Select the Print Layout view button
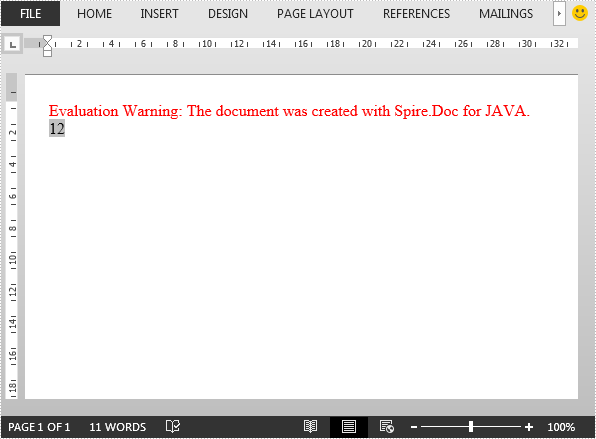The height and width of the screenshot is (439, 596). click(x=349, y=427)
